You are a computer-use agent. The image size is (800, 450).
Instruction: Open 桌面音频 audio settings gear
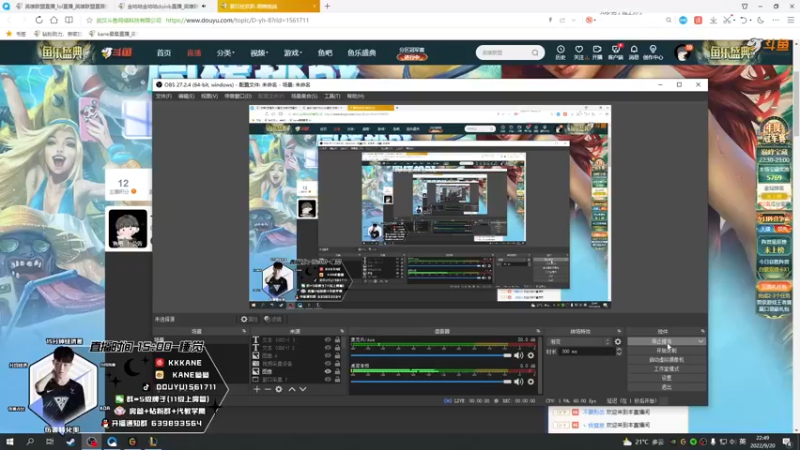point(531,382)
